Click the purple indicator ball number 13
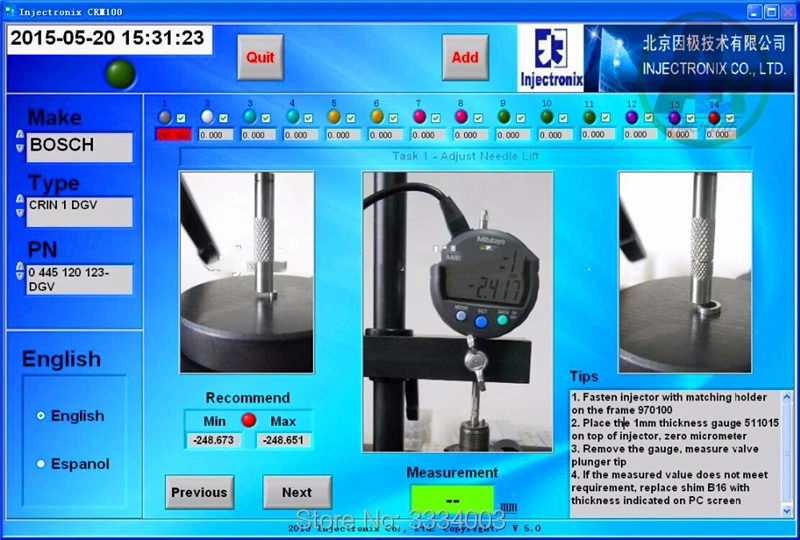The image size is (800, 540). pyautogui.click(x=674, y=118)
